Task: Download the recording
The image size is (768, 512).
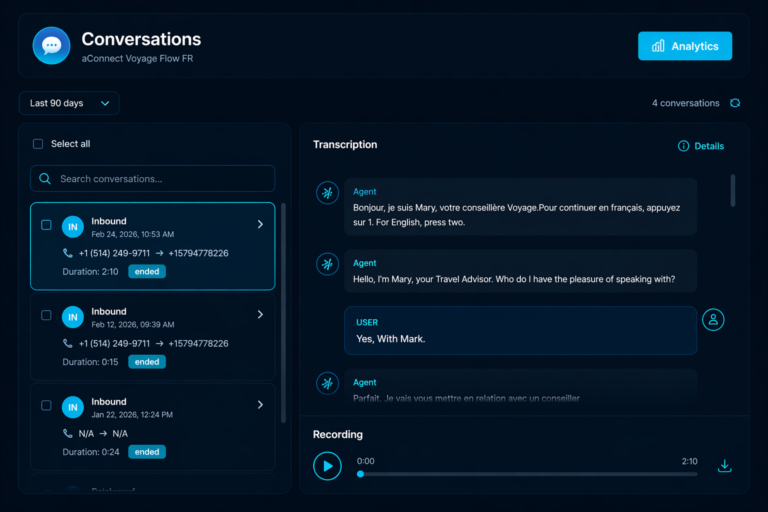Action: [x=724, y=466]
